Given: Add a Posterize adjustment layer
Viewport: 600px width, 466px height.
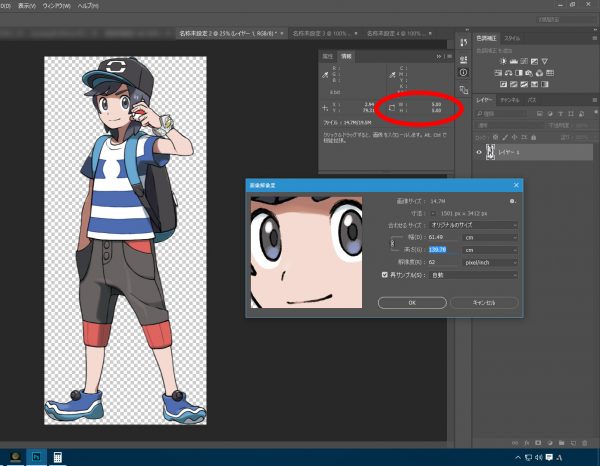Looking at the screenshot, I should (514, 84).
